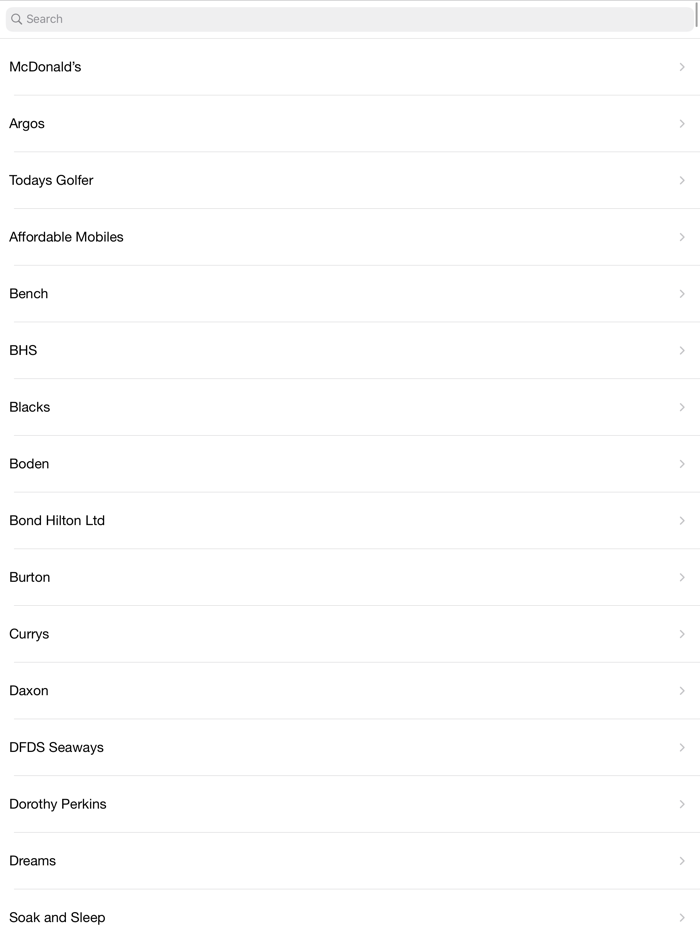700x934 pixels.
Task: Expand the Currys row arrow
Action: [x=682, y=634]
